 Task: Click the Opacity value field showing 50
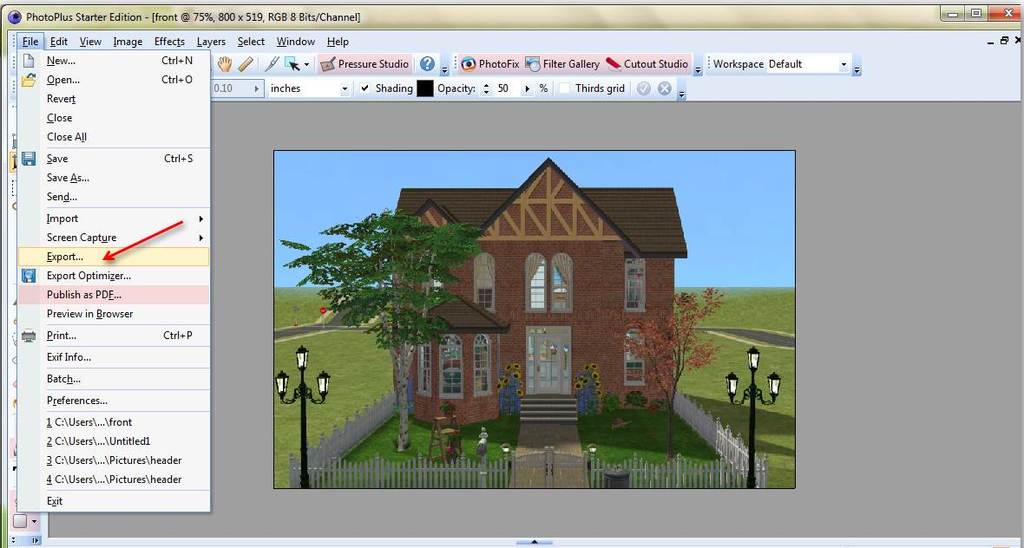[506, 88]
